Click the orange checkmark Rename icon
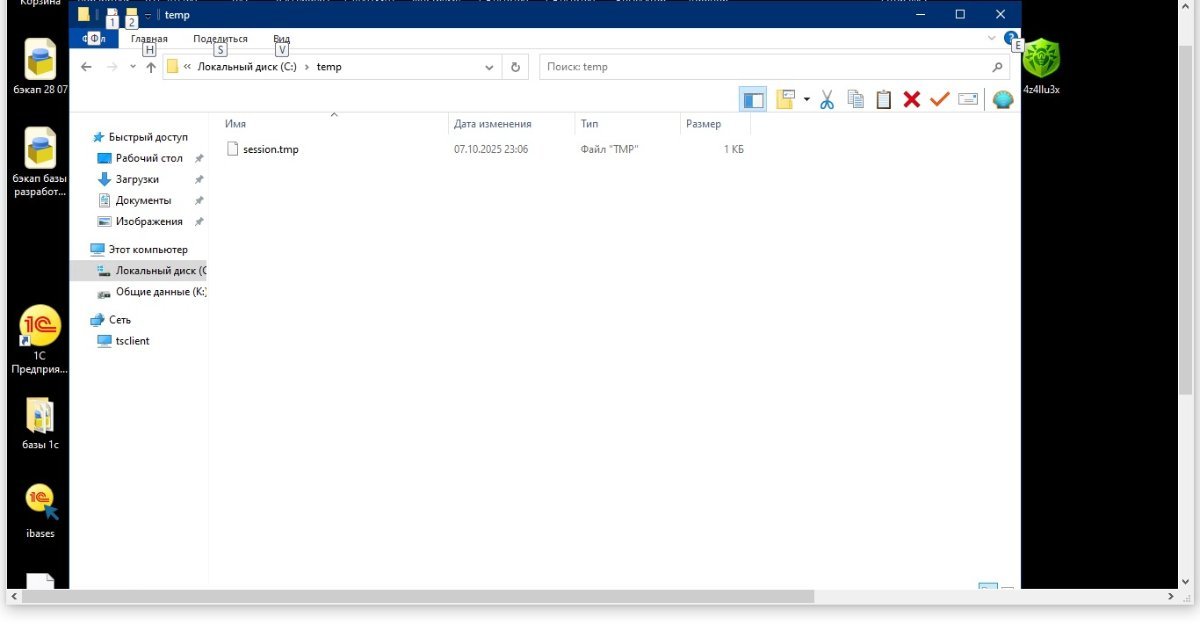1200x624 pixels. tap(939, 99)
